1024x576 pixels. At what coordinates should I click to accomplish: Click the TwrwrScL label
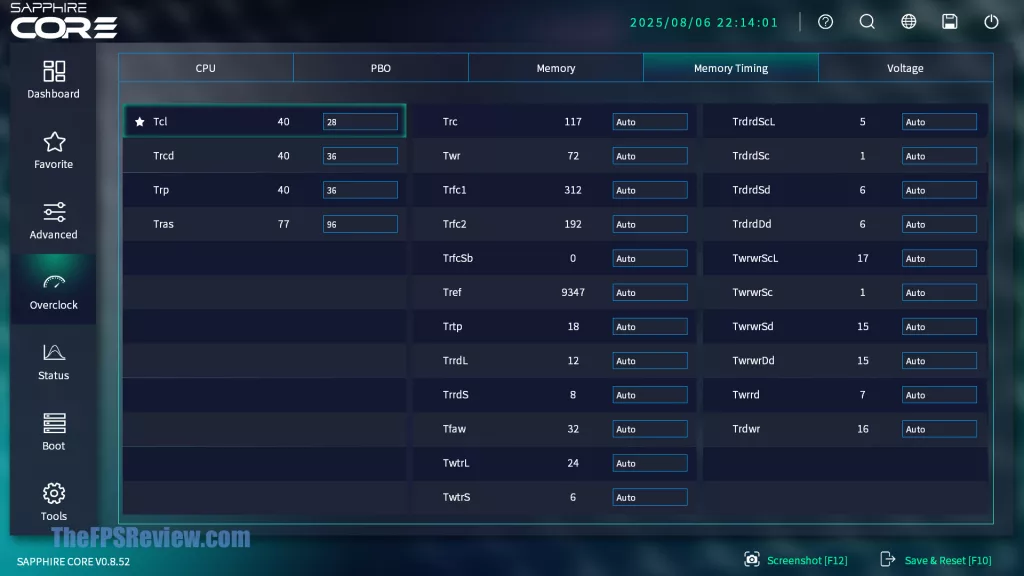pos(755,258)
